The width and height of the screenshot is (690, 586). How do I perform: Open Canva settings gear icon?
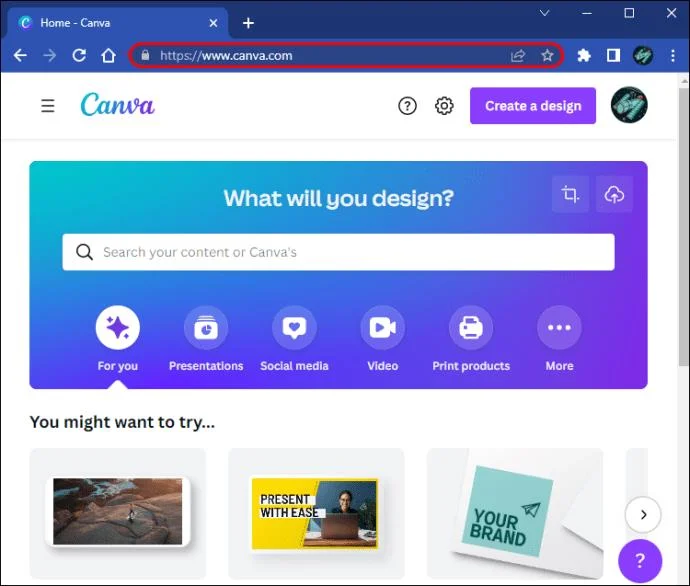[x=444, y=106]
